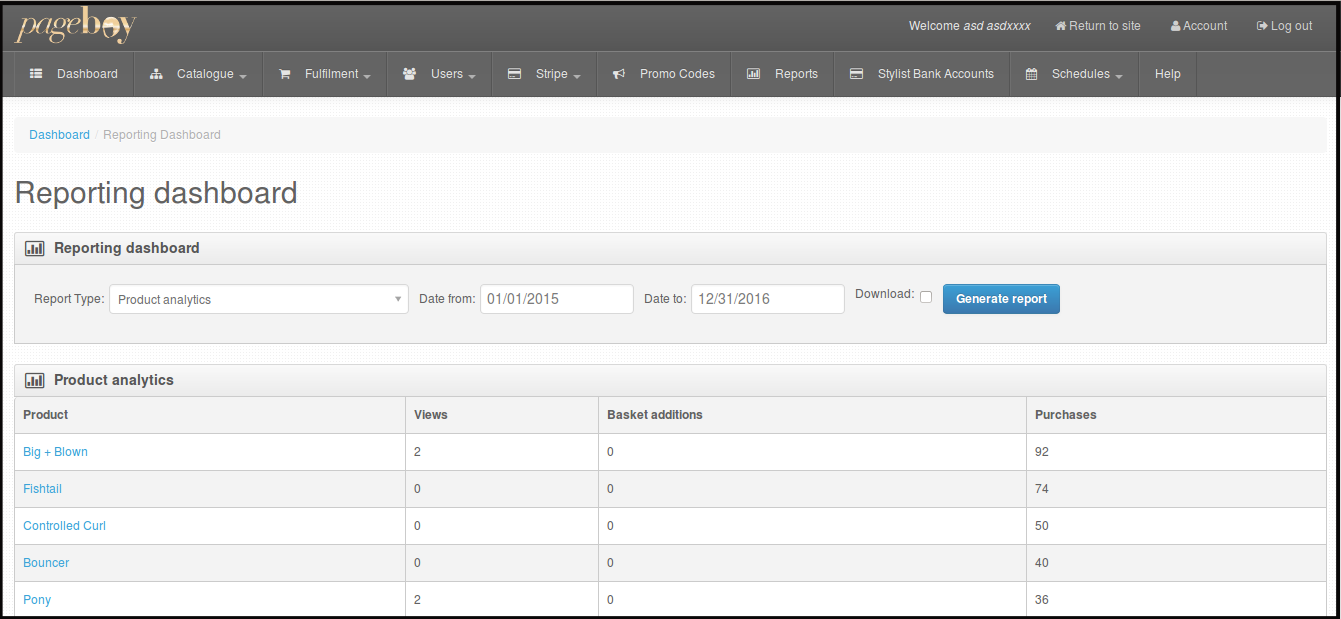The height and width of the screenshot is (619, 1341).
Task: Click the Generate report button
Action: click(1001, 299)
